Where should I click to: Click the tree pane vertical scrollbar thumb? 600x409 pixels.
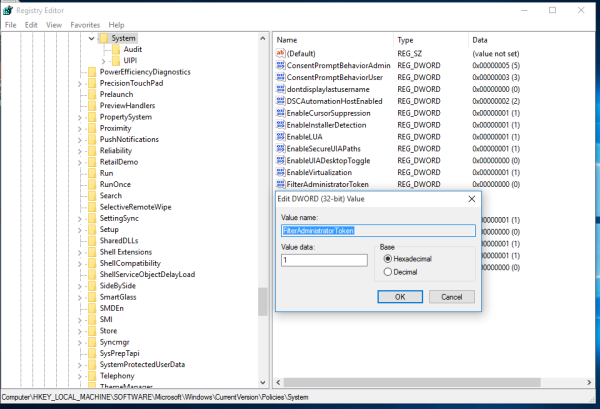click(262, 302)
